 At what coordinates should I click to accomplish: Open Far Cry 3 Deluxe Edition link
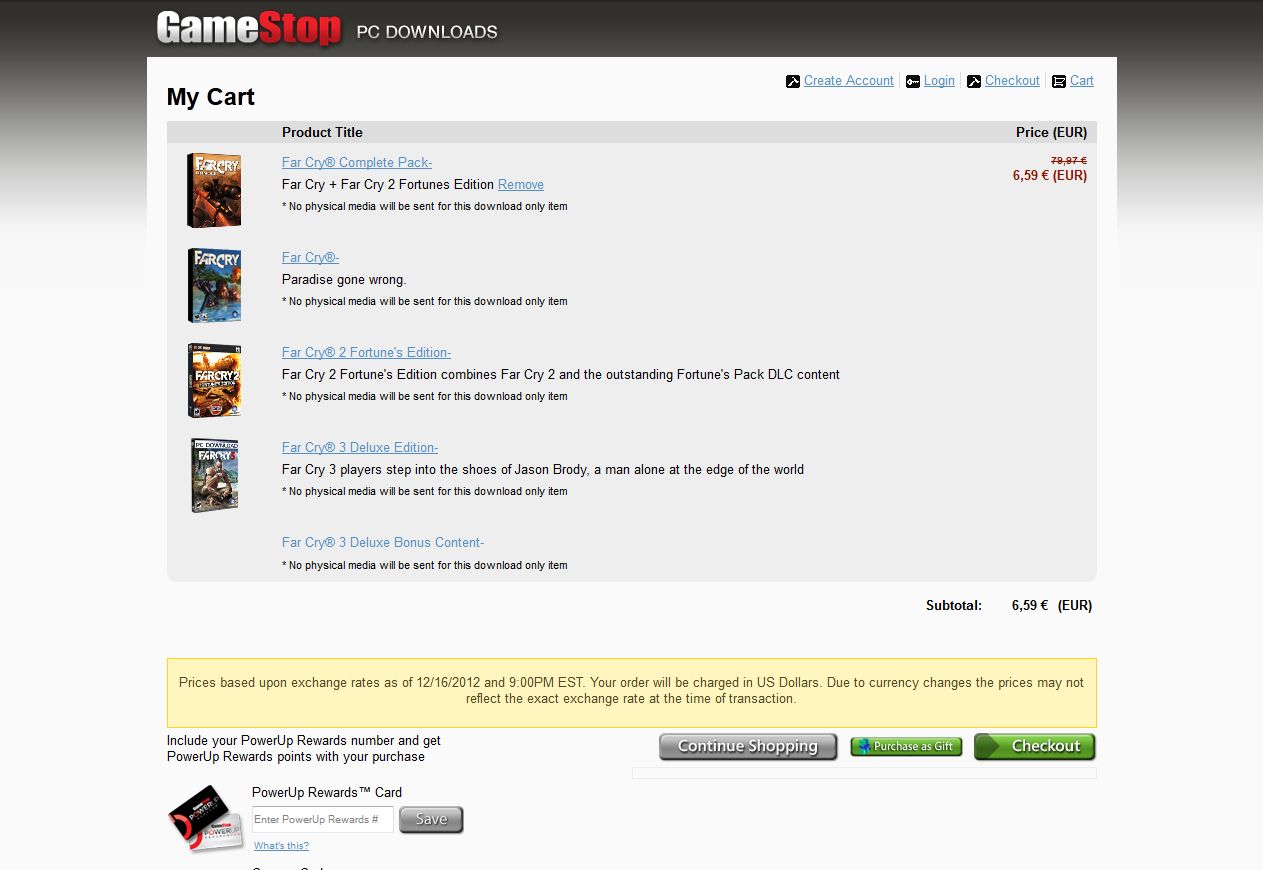click(x=360, y=447)
